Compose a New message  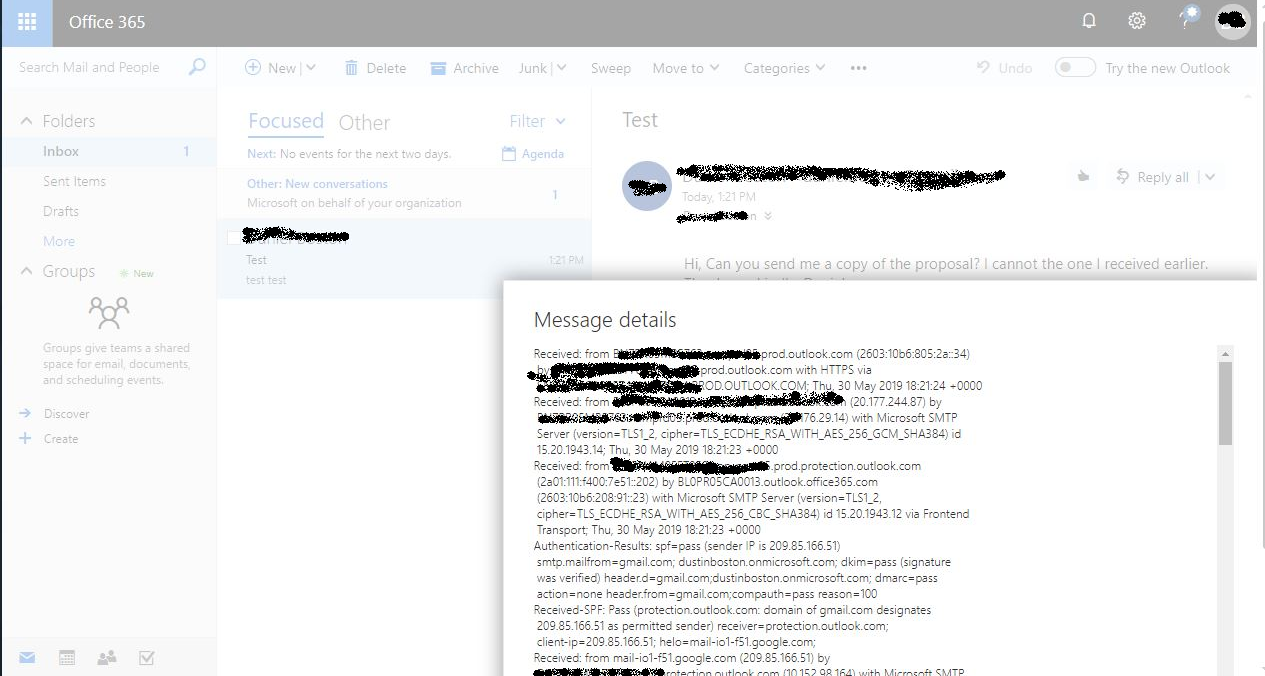click(x=270, y=68)
